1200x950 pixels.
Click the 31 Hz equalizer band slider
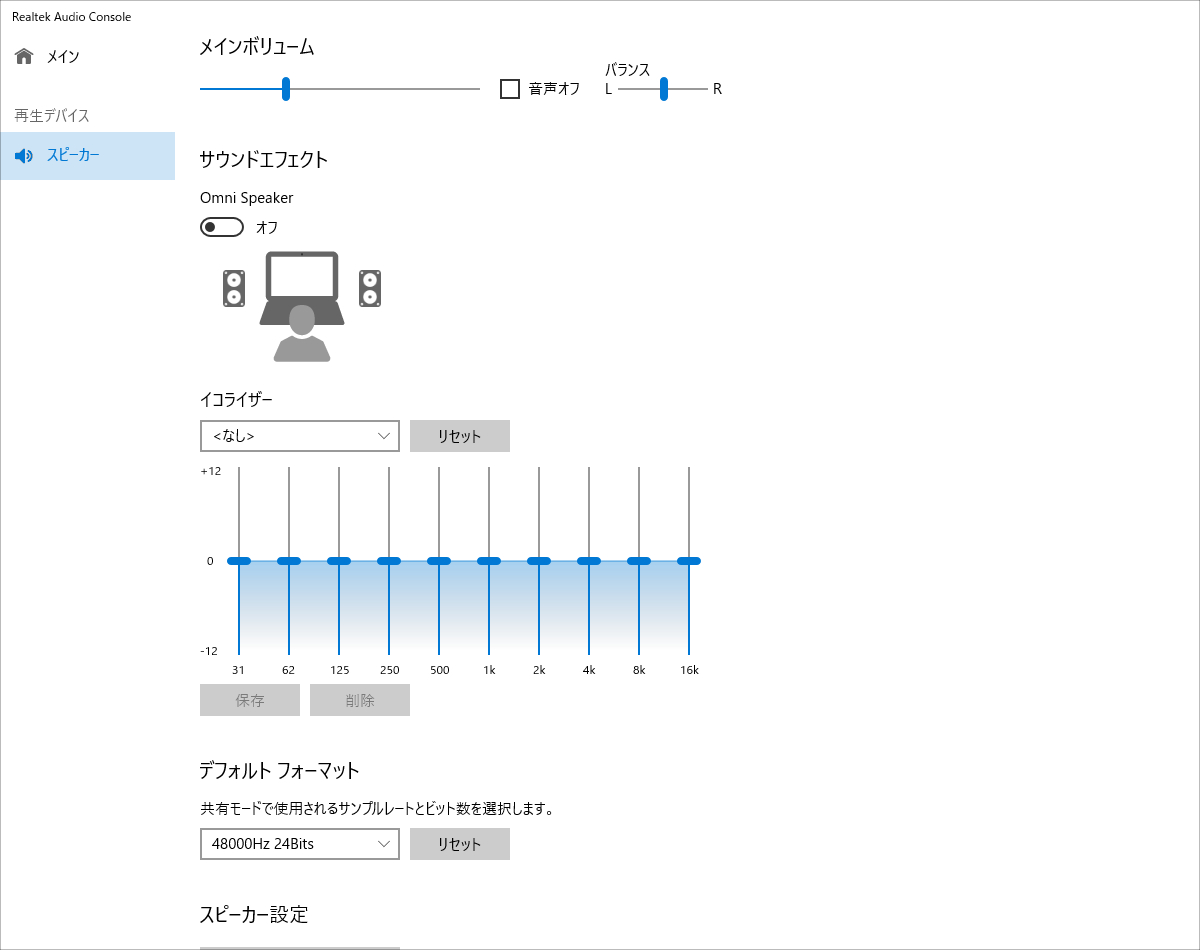(239, 561)
